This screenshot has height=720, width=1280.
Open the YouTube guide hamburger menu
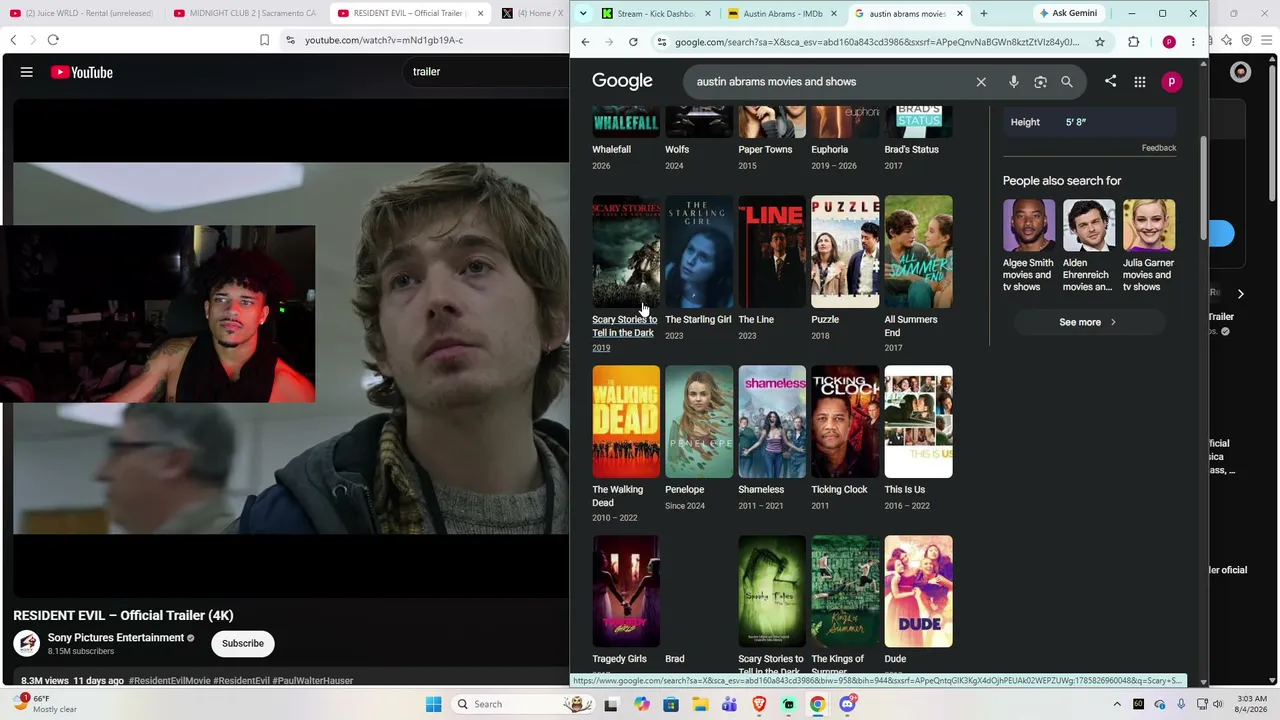point(27,72)
